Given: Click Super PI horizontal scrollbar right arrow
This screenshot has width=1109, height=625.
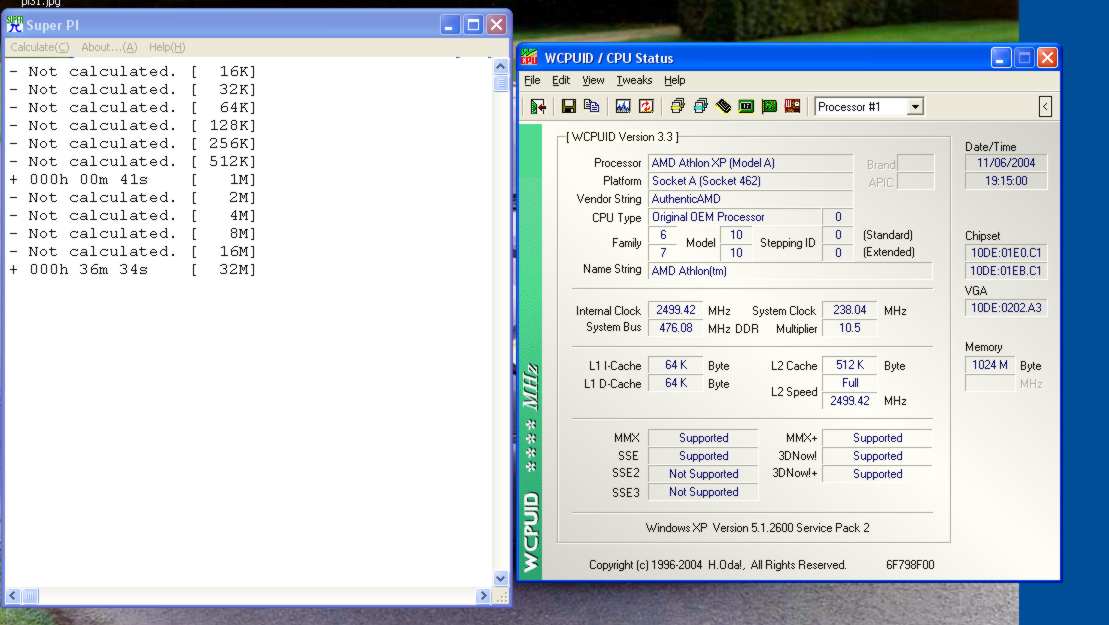Looking at the screenshot, I should click(x=484, y=596).
